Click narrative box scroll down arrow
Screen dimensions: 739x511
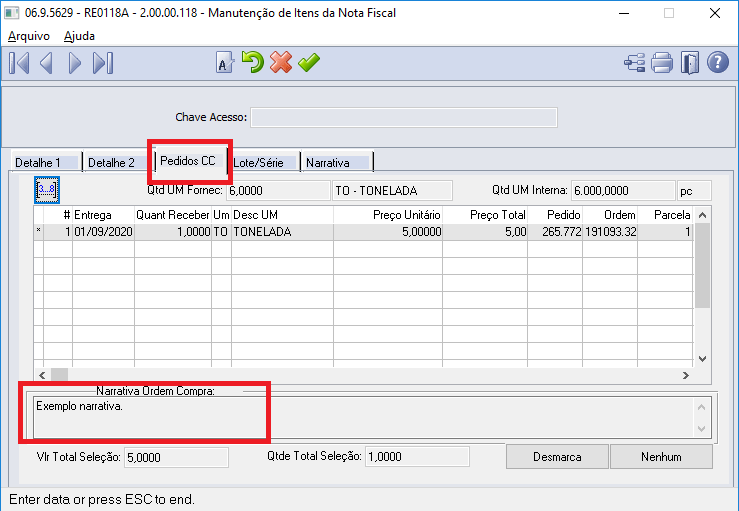tap(701, 429)
